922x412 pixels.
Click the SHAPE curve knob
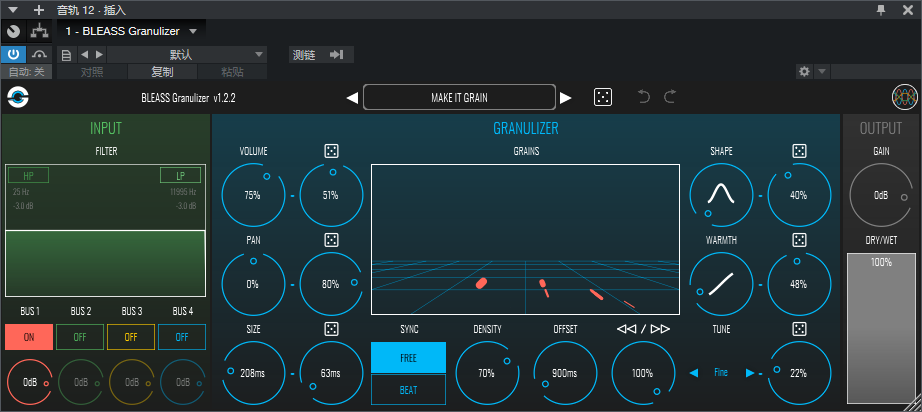721,195
